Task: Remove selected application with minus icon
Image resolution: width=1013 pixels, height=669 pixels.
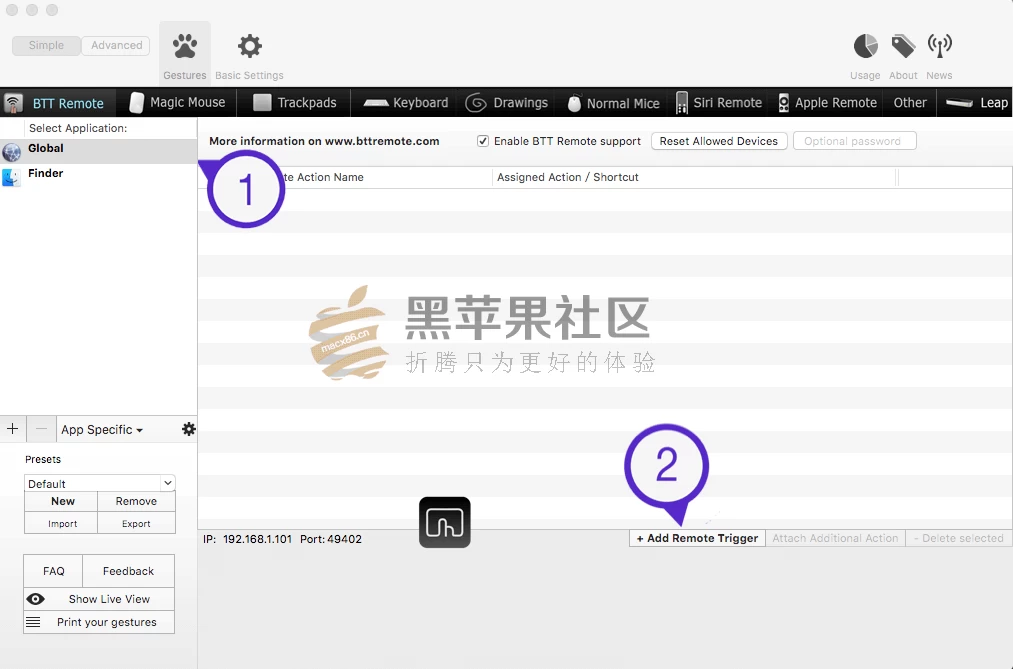Action: 41,429
